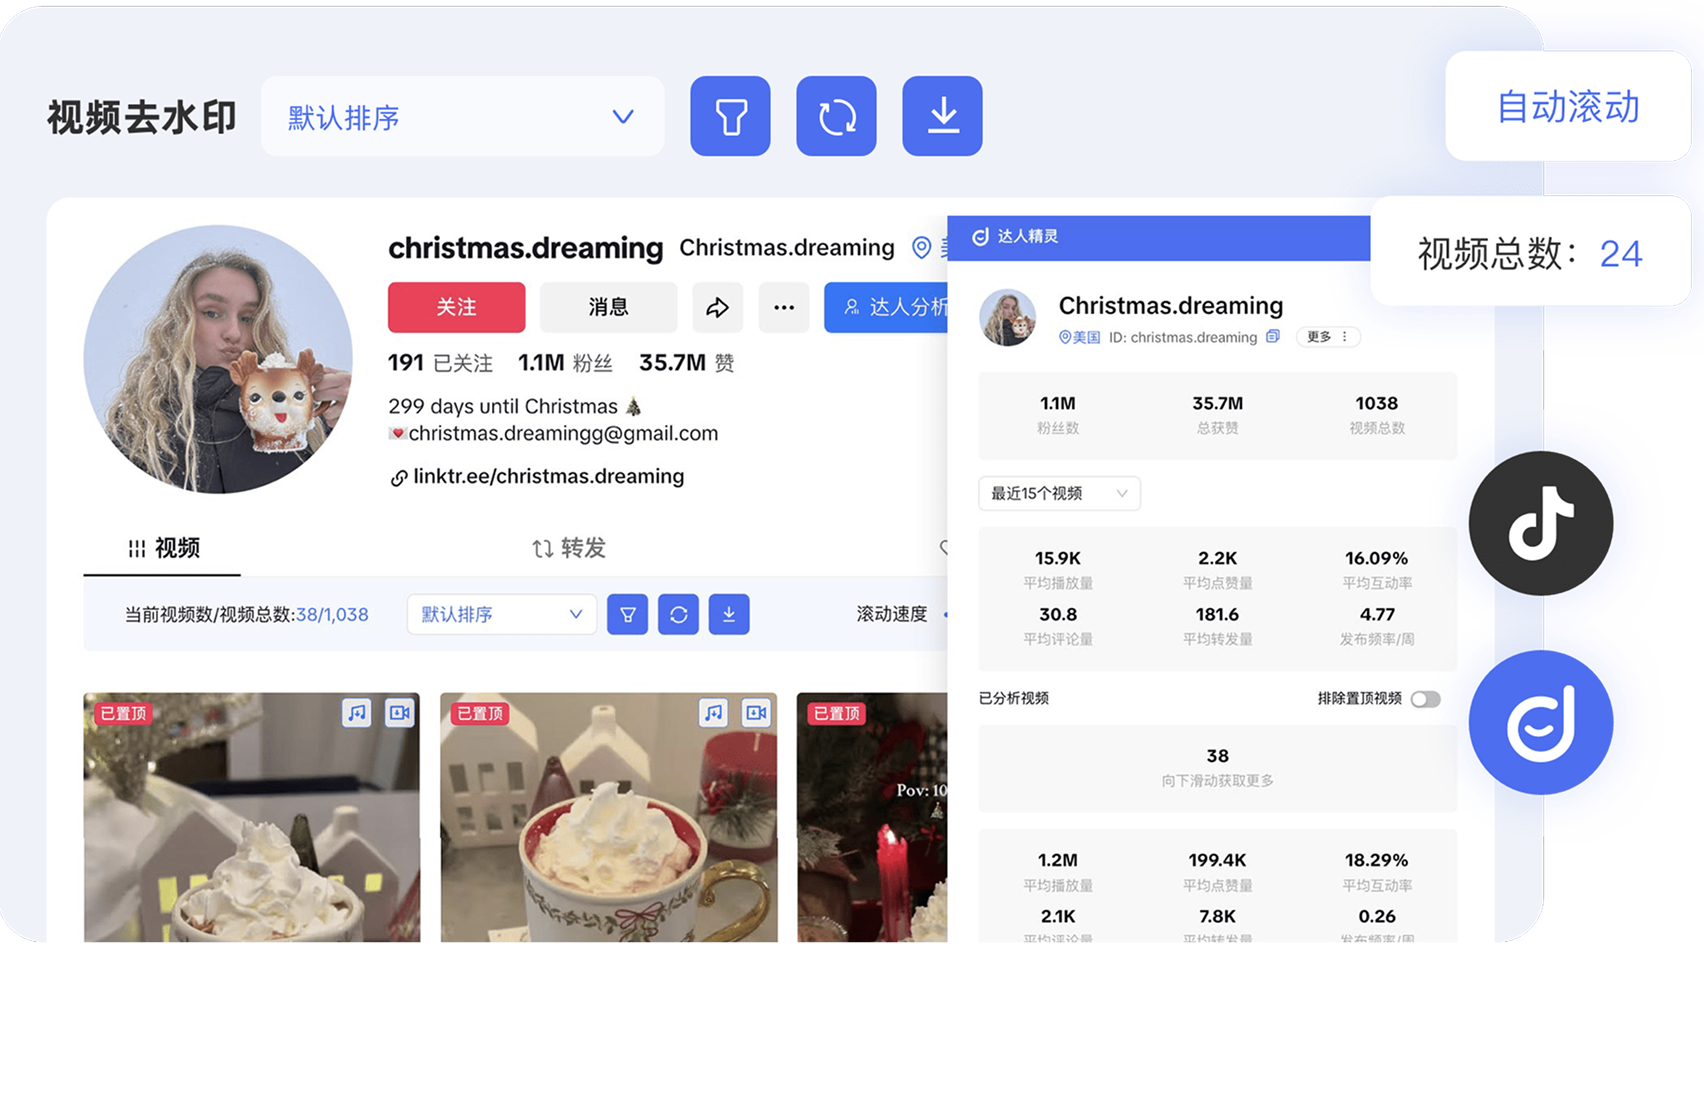
Task: Click the large download icon button
Action: point(942,116)
